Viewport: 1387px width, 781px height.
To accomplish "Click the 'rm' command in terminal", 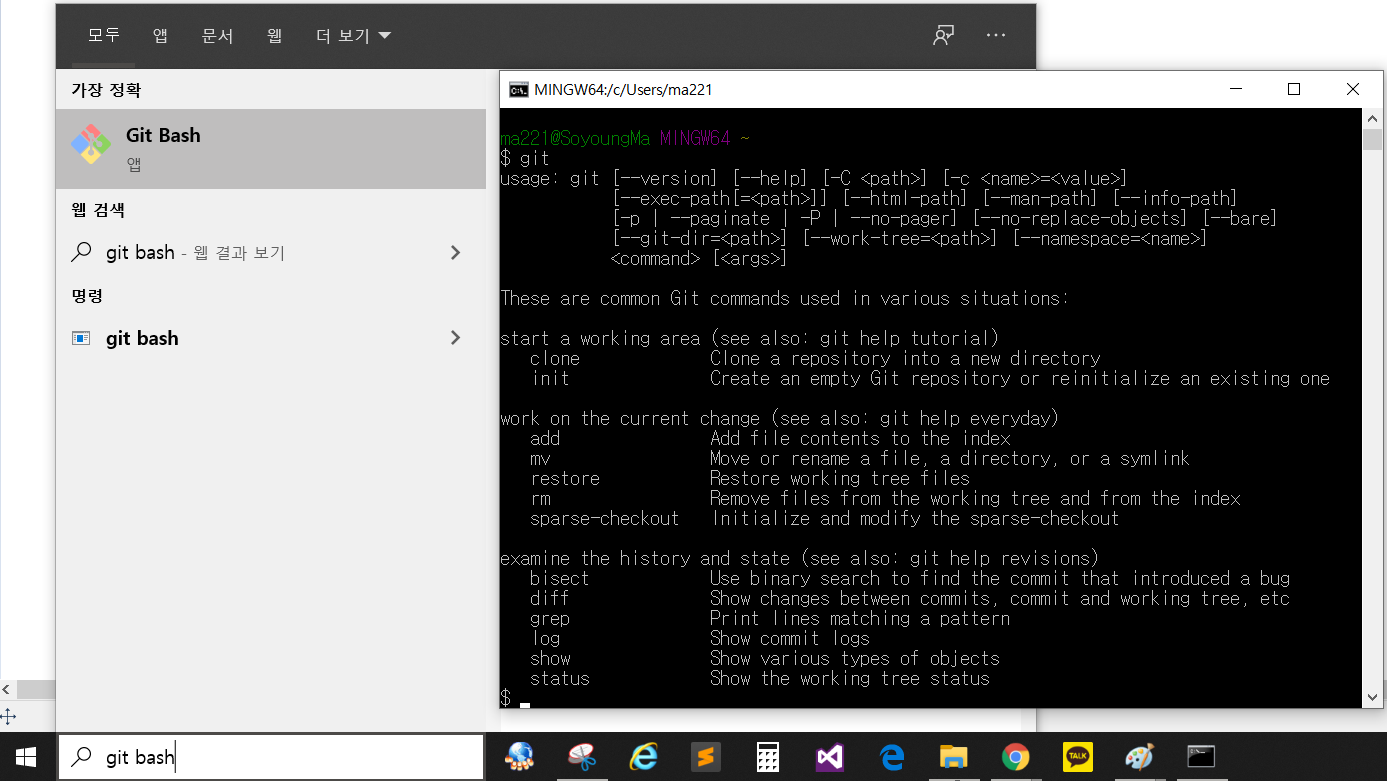I will (x=540, y=498).
